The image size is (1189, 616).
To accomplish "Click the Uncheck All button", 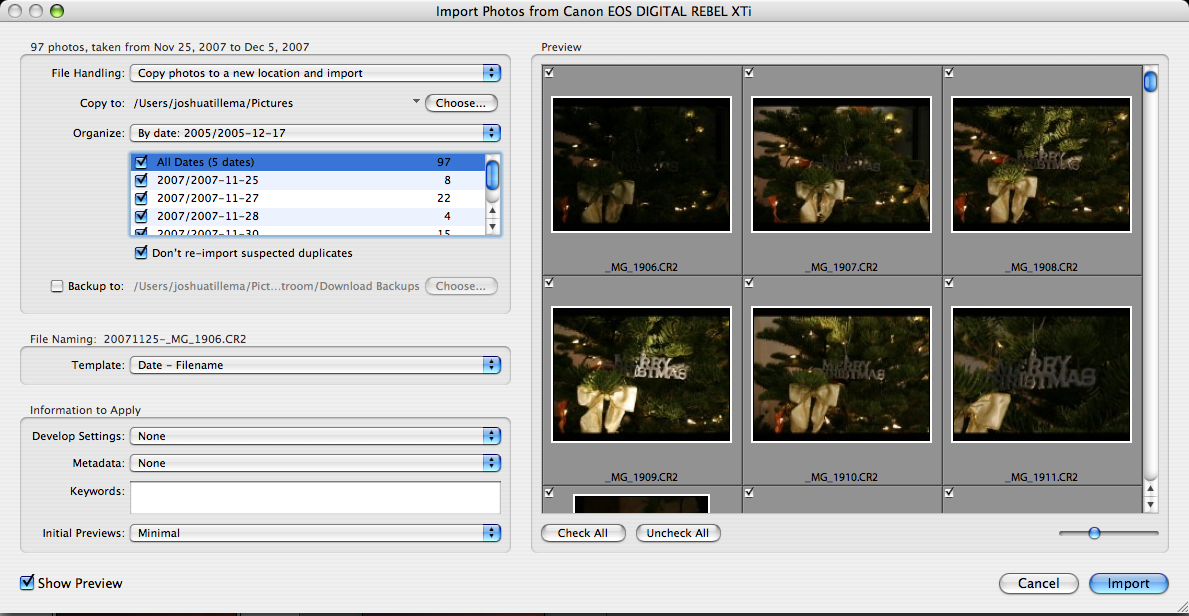I will pos(678,533).
